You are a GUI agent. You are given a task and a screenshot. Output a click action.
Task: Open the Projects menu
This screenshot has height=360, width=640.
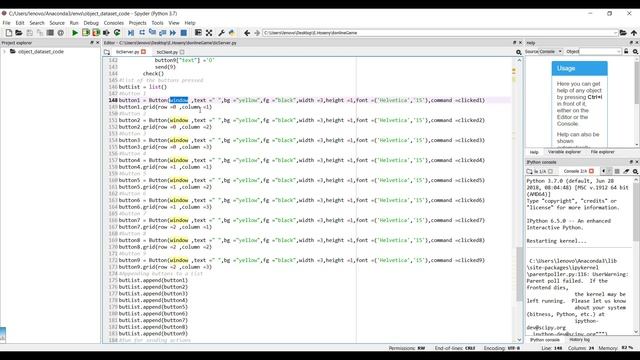click(x=138, y=23)
